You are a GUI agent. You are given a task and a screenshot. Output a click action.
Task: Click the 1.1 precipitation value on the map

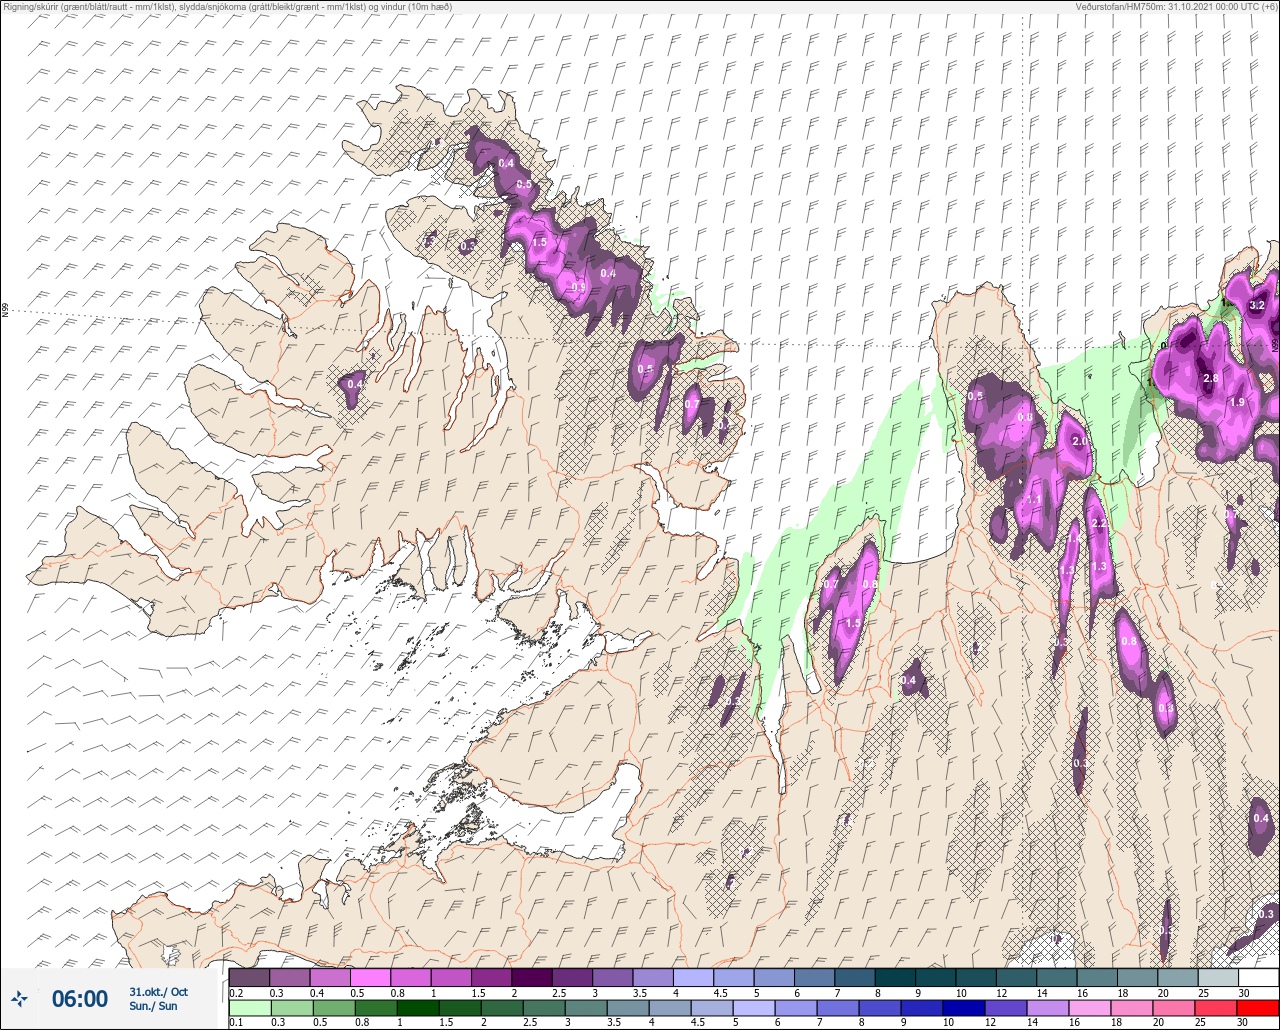(1034, 500)
